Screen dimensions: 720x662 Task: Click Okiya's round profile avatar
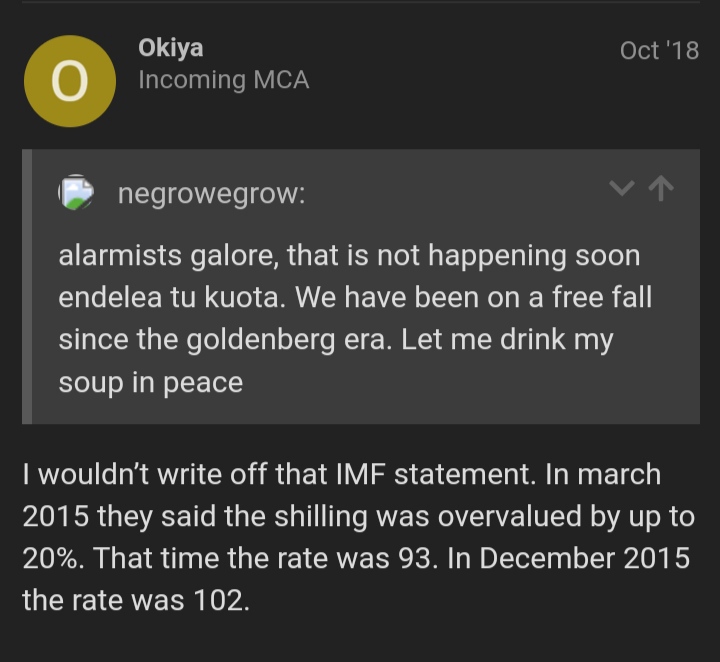69,81
